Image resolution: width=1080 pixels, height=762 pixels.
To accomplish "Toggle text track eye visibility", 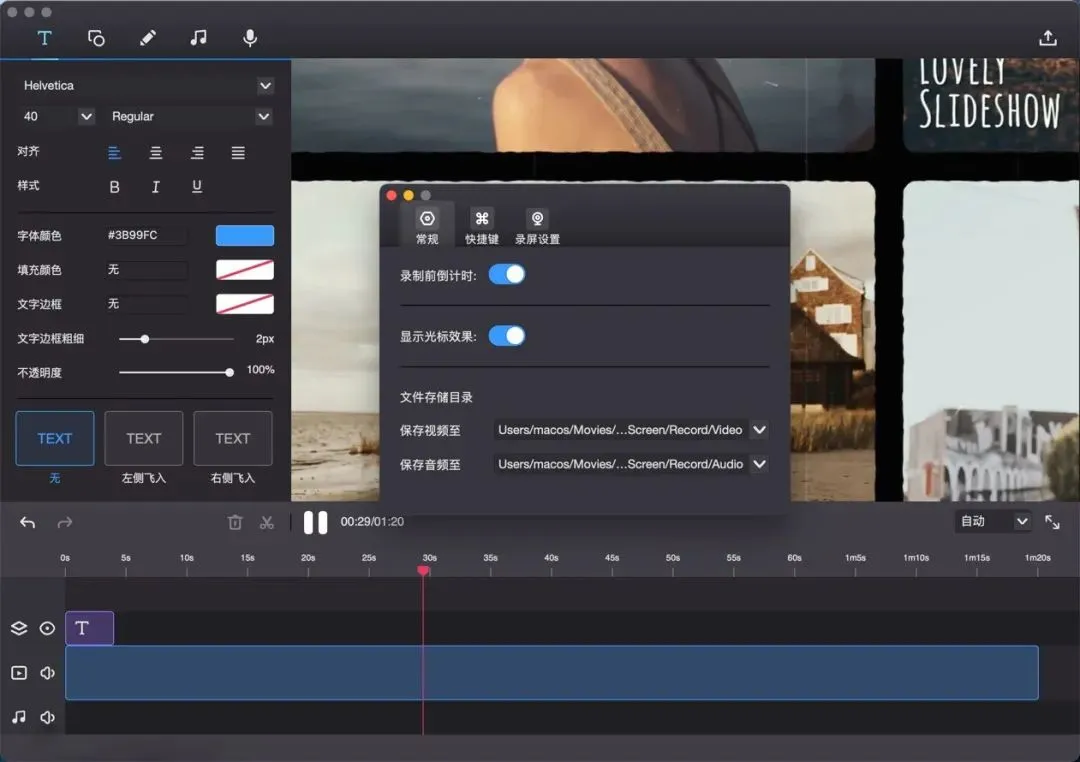I will pyautogui.click(x=47, y=628).
